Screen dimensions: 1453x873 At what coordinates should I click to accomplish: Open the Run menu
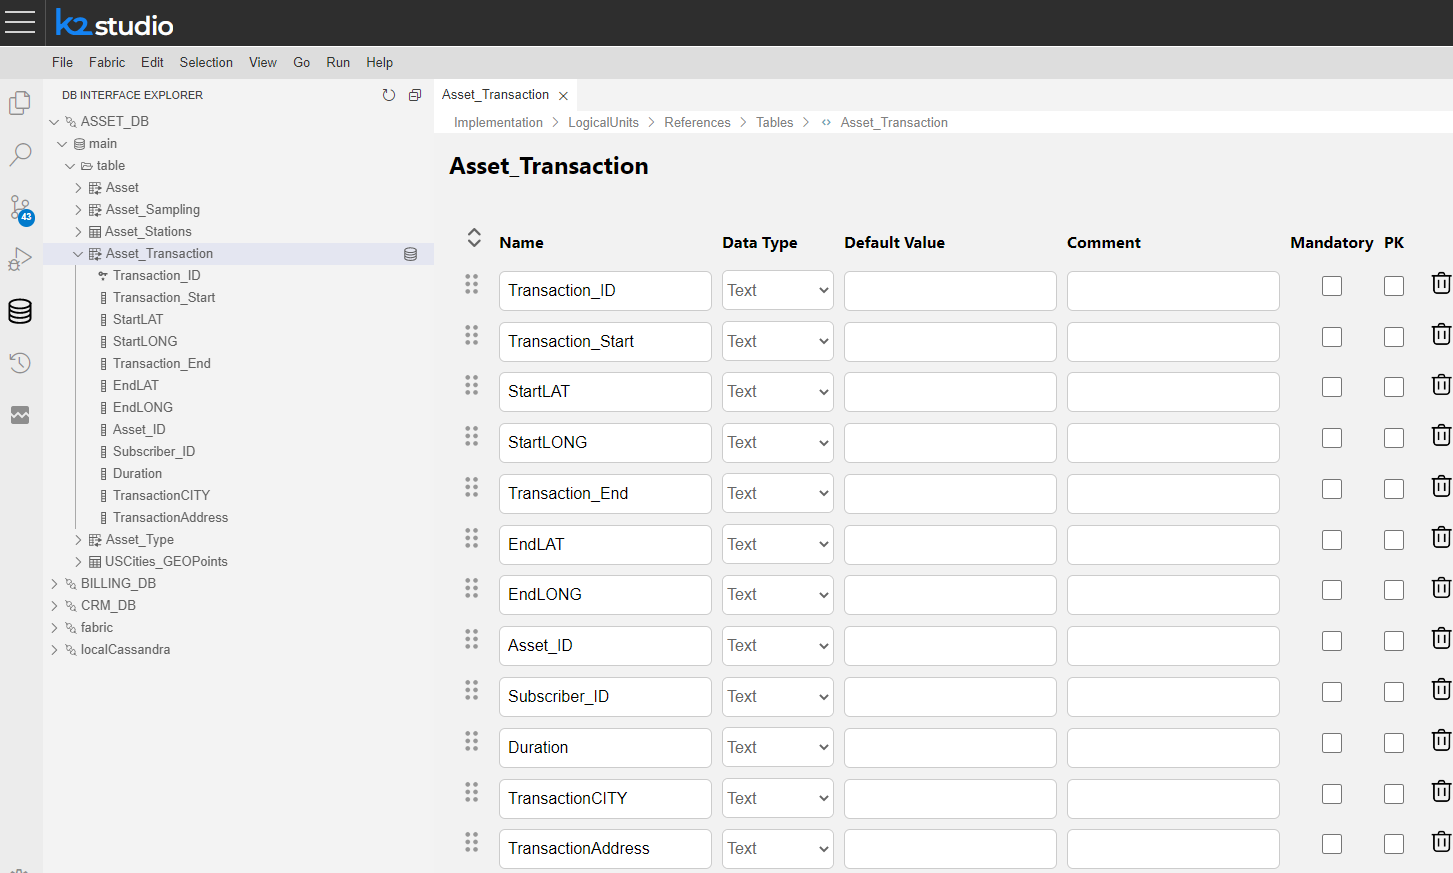tap(338, 62)
